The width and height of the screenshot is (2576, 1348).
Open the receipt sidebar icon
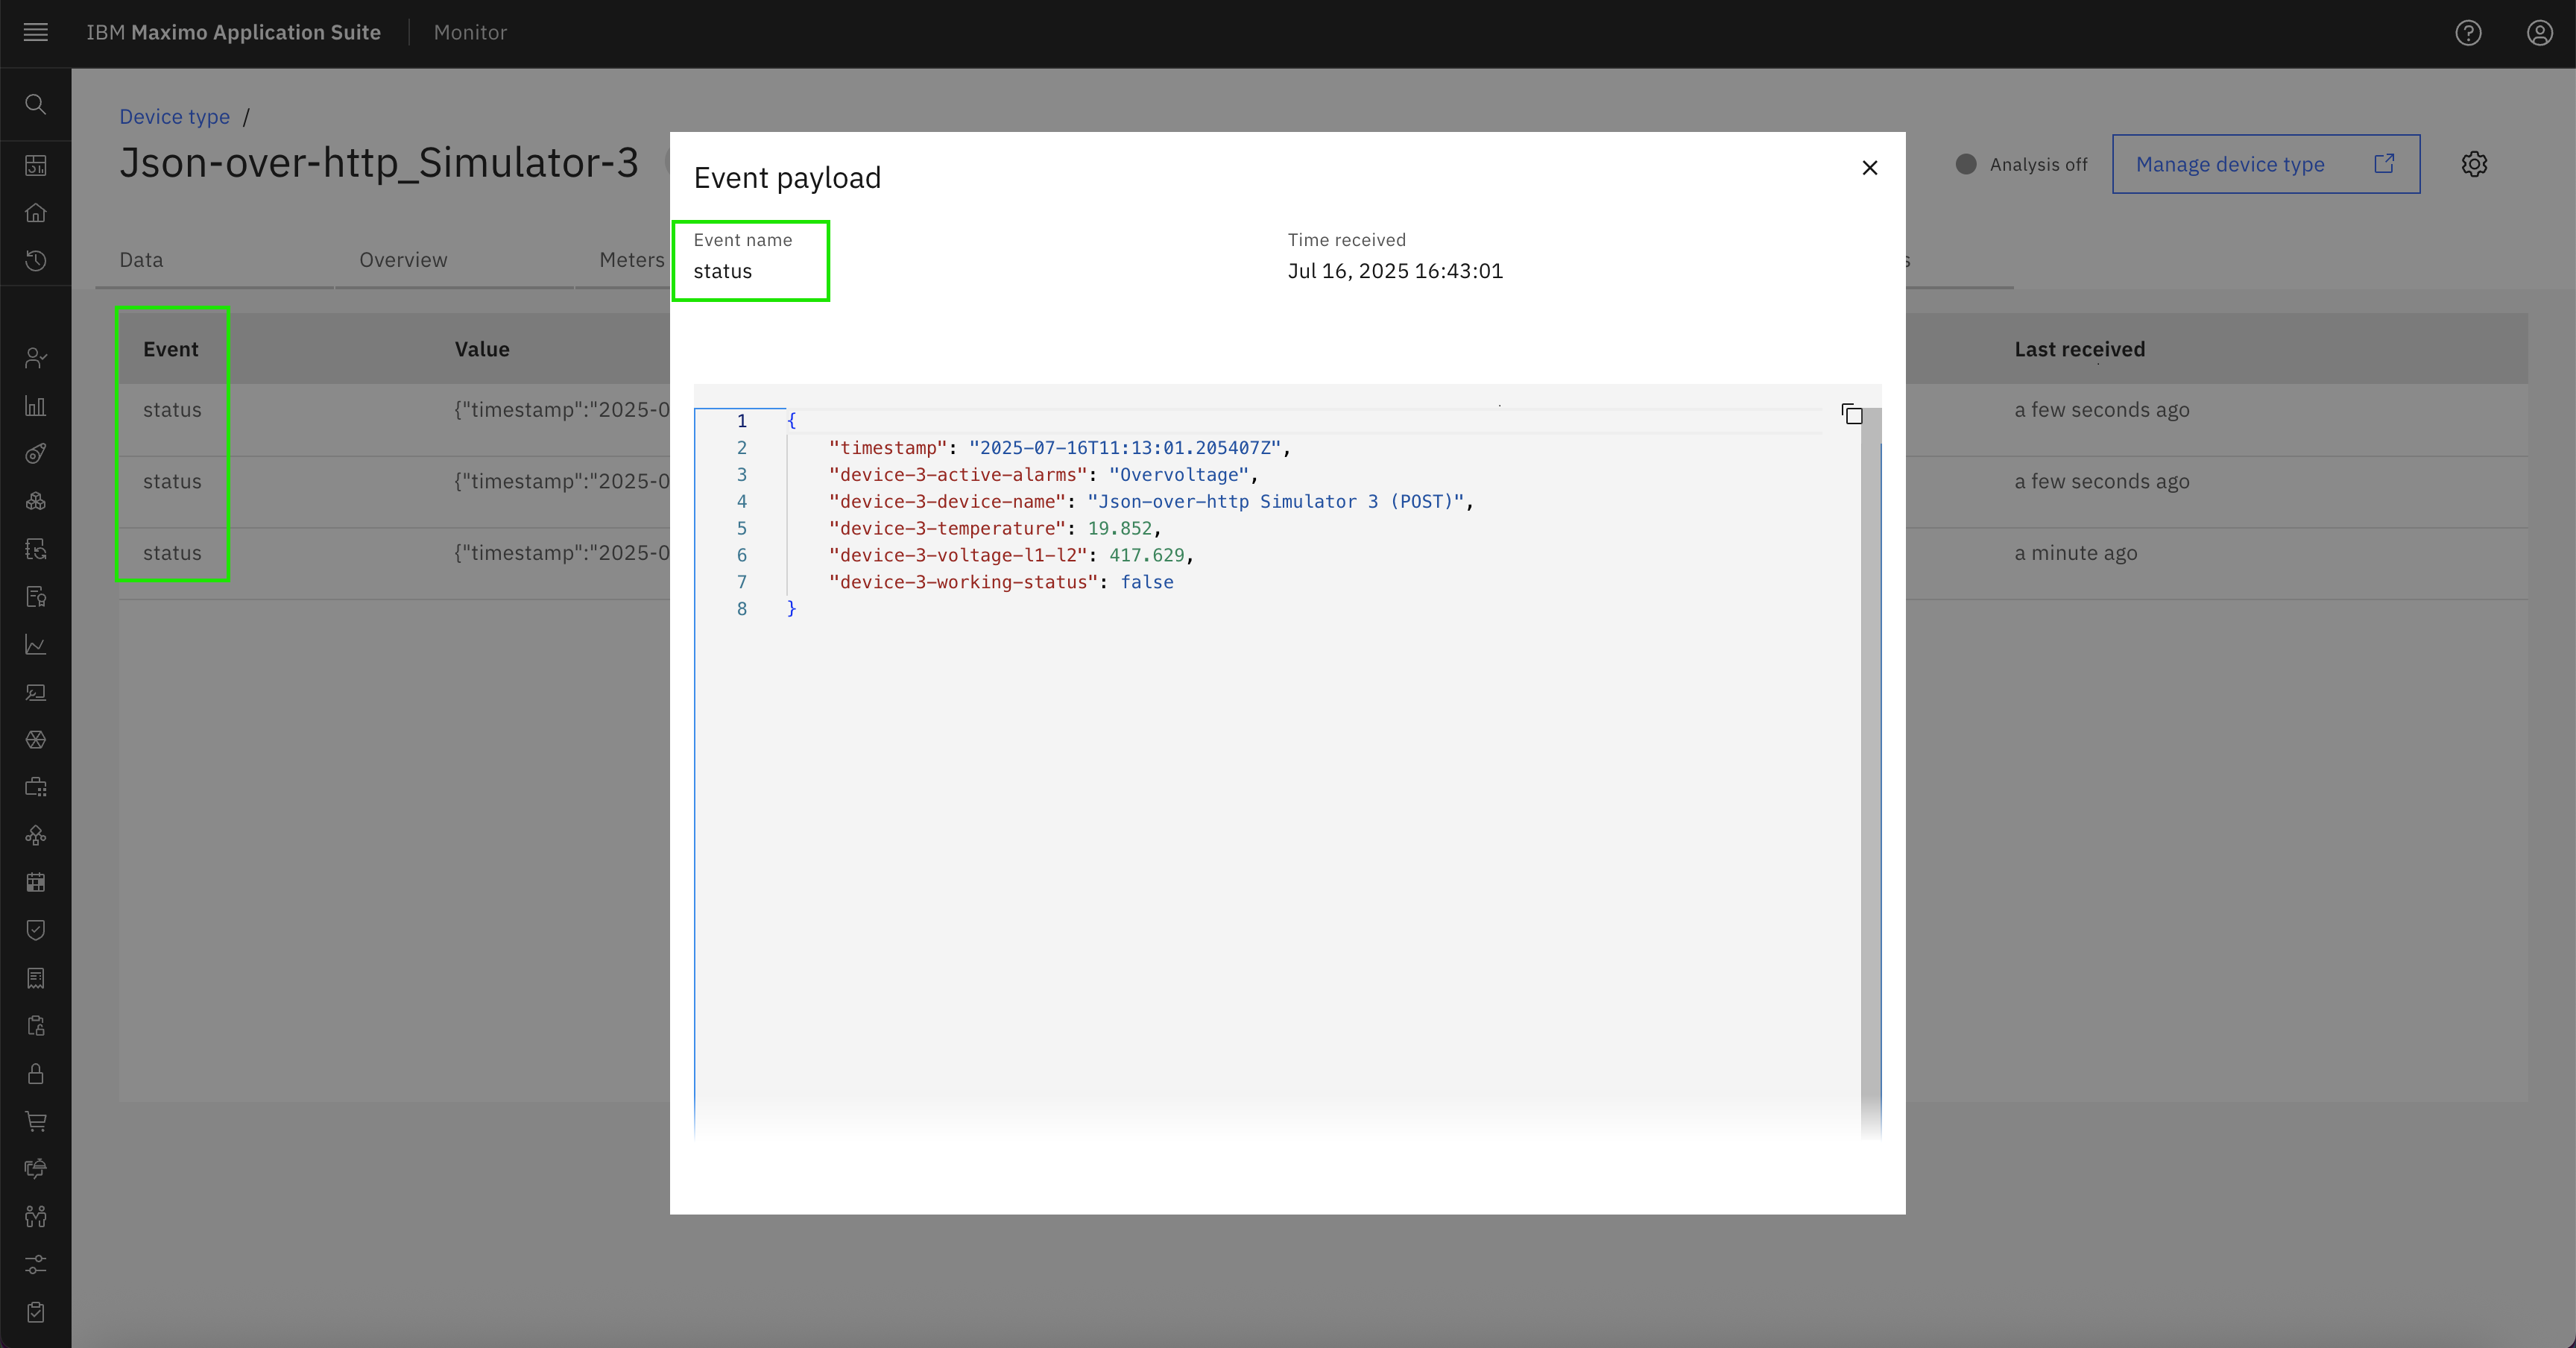click(36, 978)
